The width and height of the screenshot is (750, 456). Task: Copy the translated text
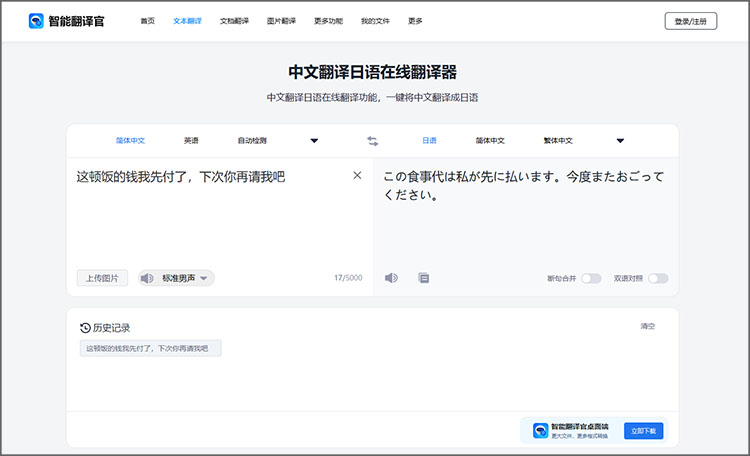point(424,278)
